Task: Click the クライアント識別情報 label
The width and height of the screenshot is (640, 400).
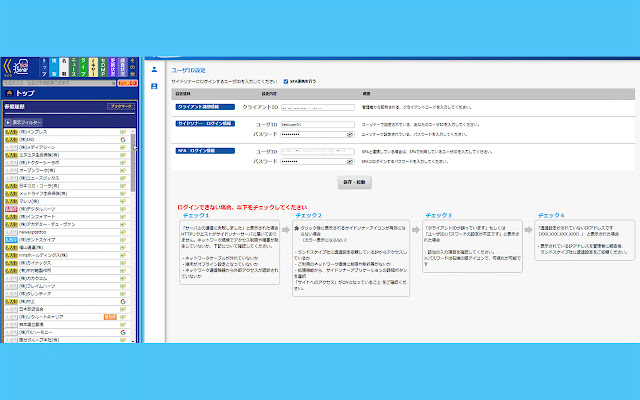Action: 205,107
